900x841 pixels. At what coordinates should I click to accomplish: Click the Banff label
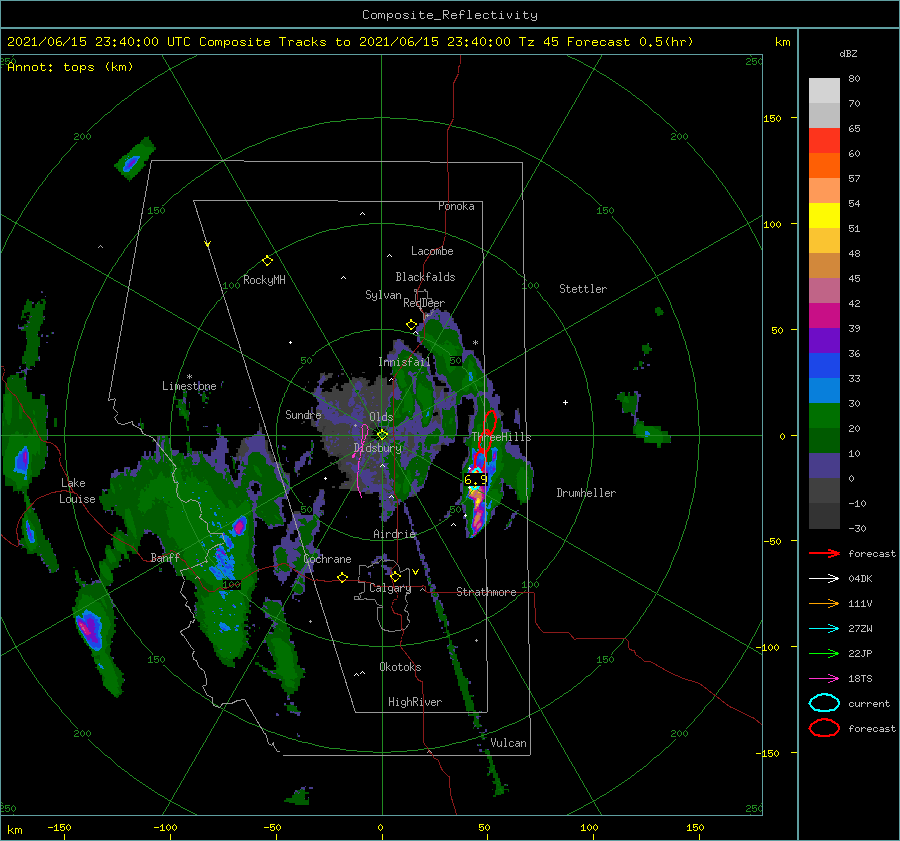165,557
